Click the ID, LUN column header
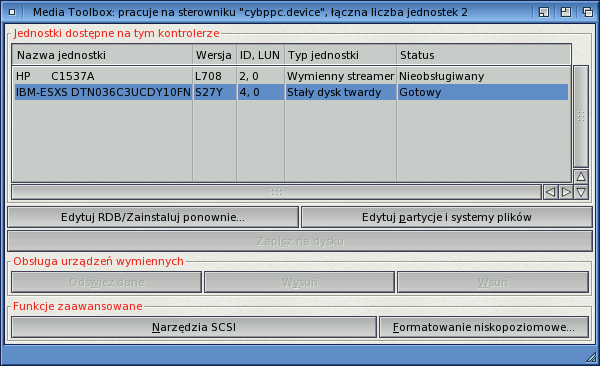The width and height of the screenshot is (600, 366). [260, 55]
